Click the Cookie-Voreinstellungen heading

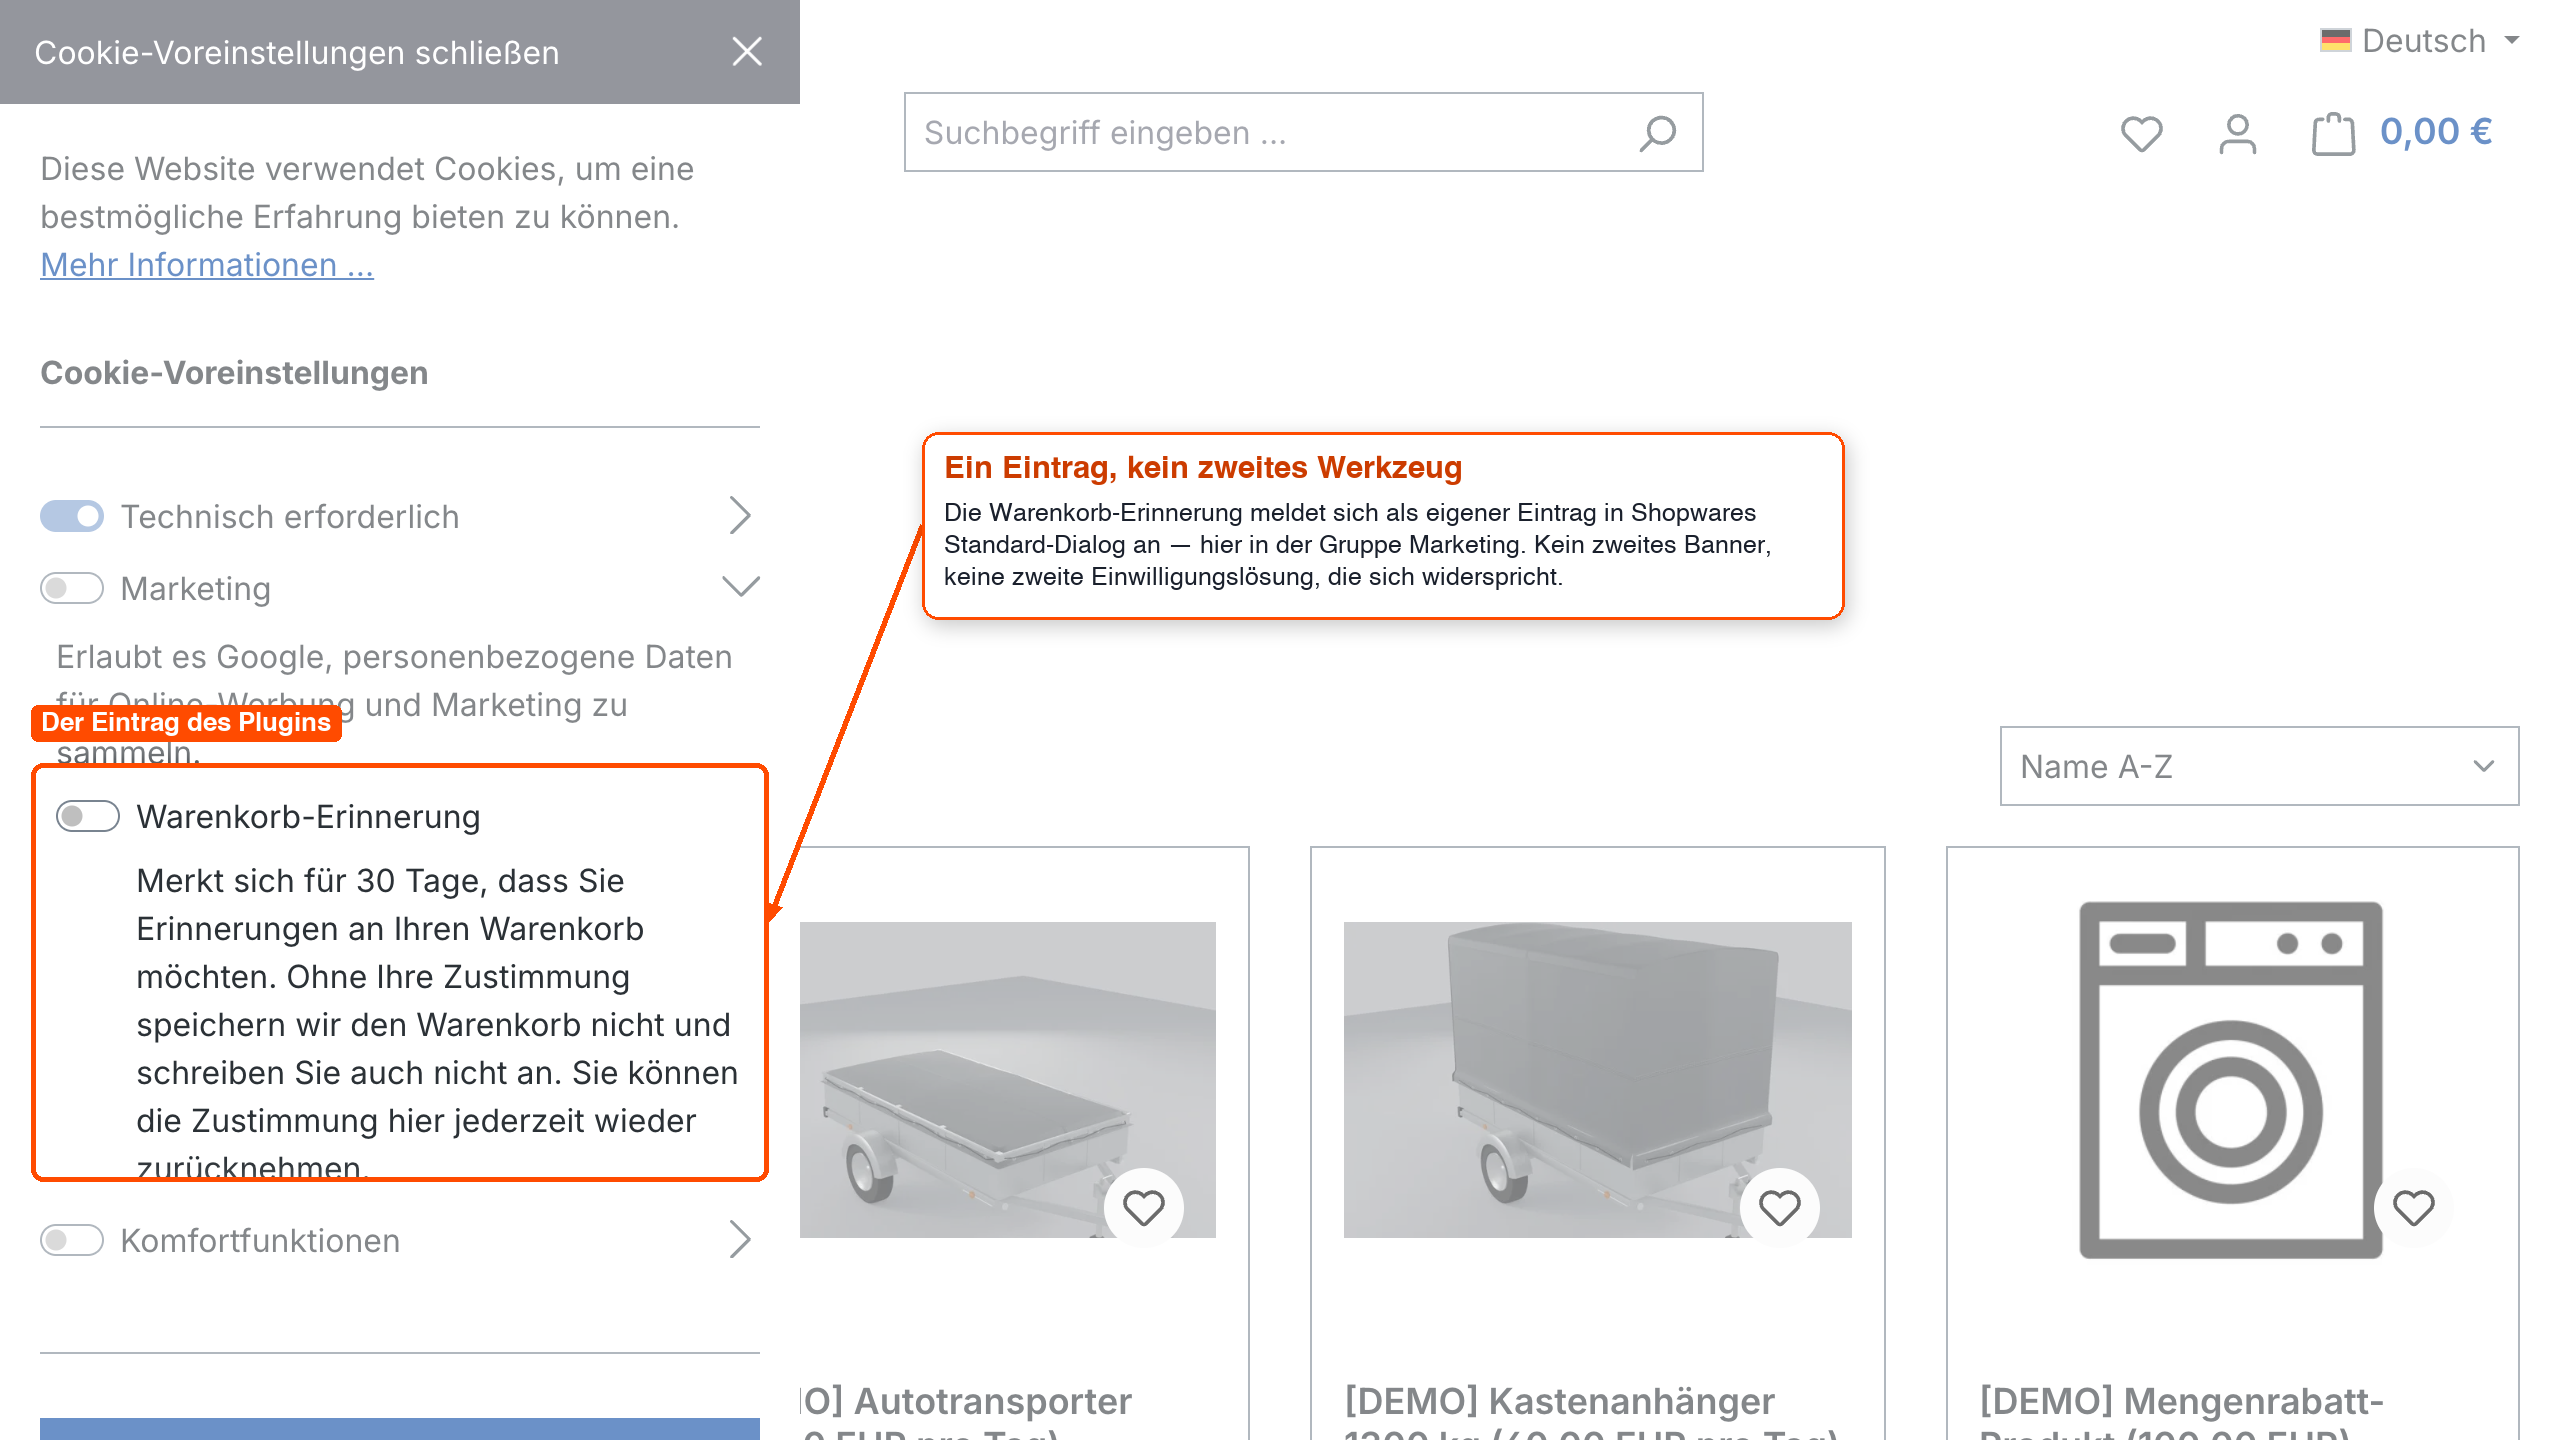coord(234,373)
